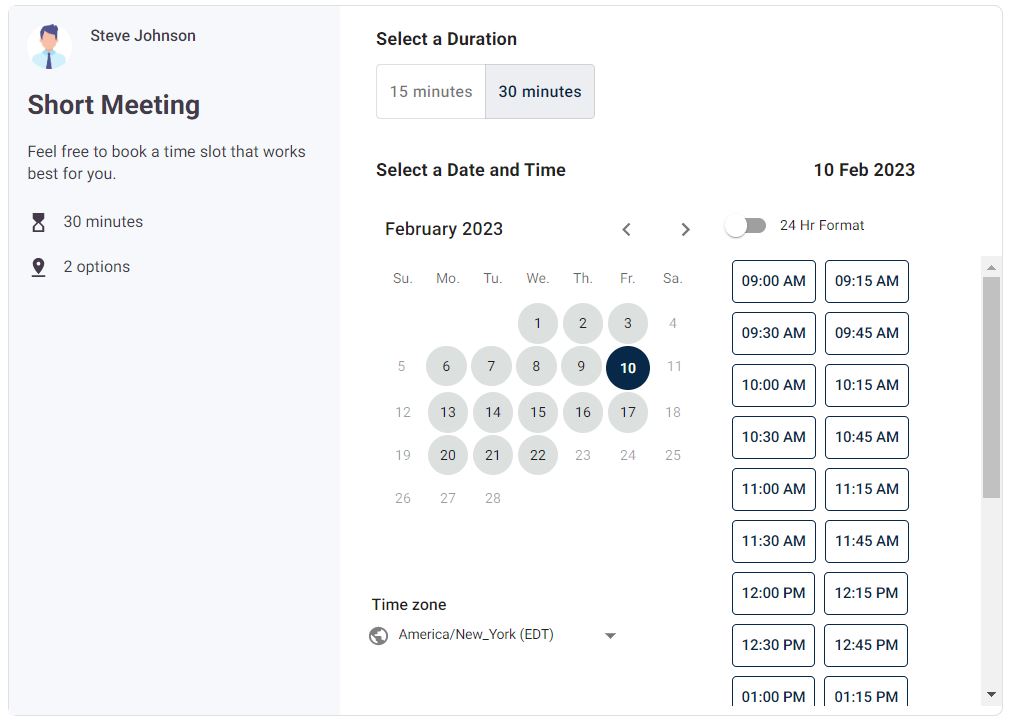
Task: Book the 09:00 AM time slot
Action: [x=773, y=281]
